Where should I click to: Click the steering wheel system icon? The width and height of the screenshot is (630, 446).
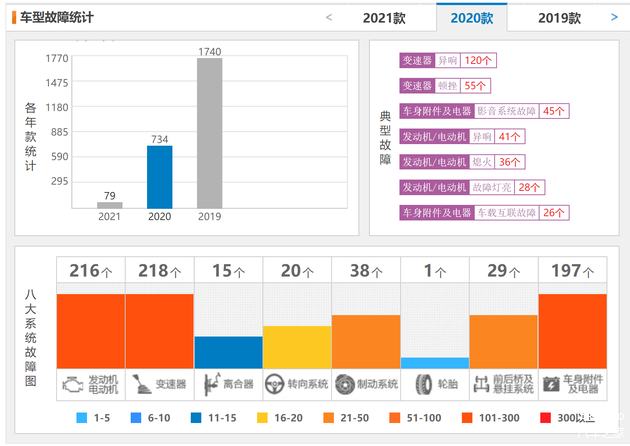275,383
